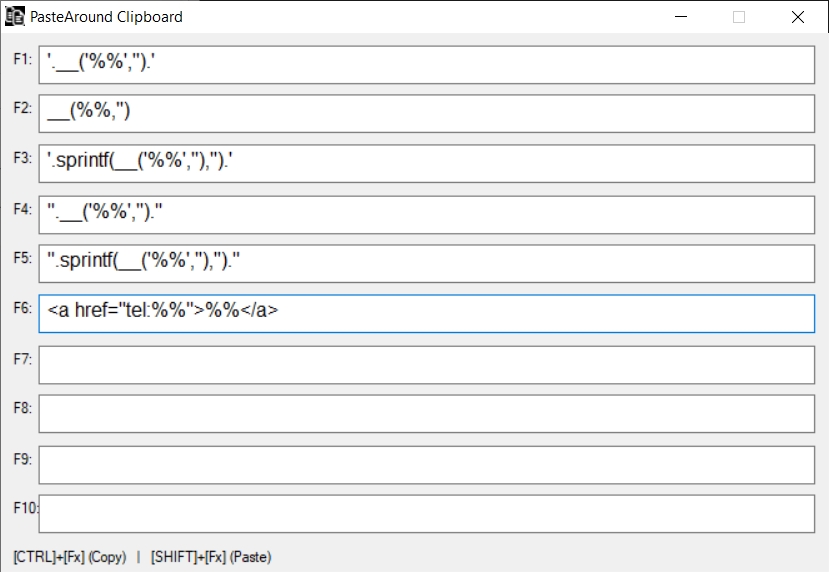This screenshot has width=829, height=572.
Task: Click the empty F10 text box
Action: coord(427,514)
